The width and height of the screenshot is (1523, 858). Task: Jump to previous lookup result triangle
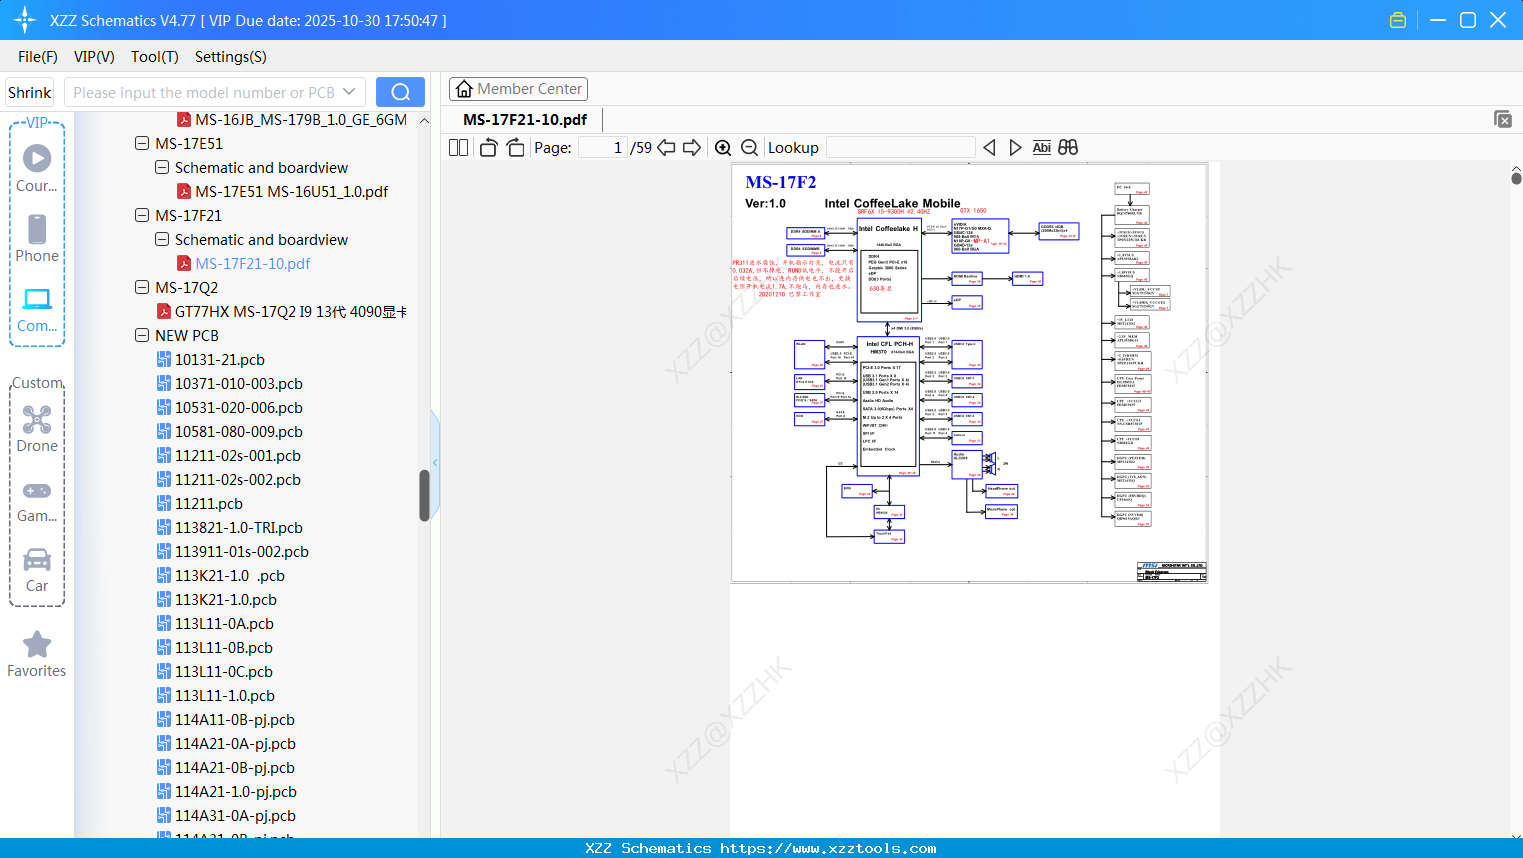click(989, 147)
